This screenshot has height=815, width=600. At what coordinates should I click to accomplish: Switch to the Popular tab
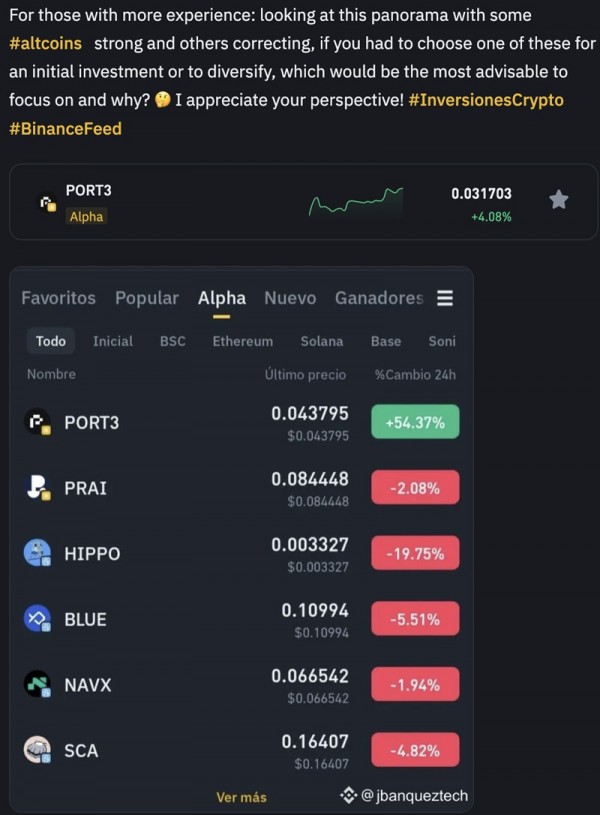[146, 298]
